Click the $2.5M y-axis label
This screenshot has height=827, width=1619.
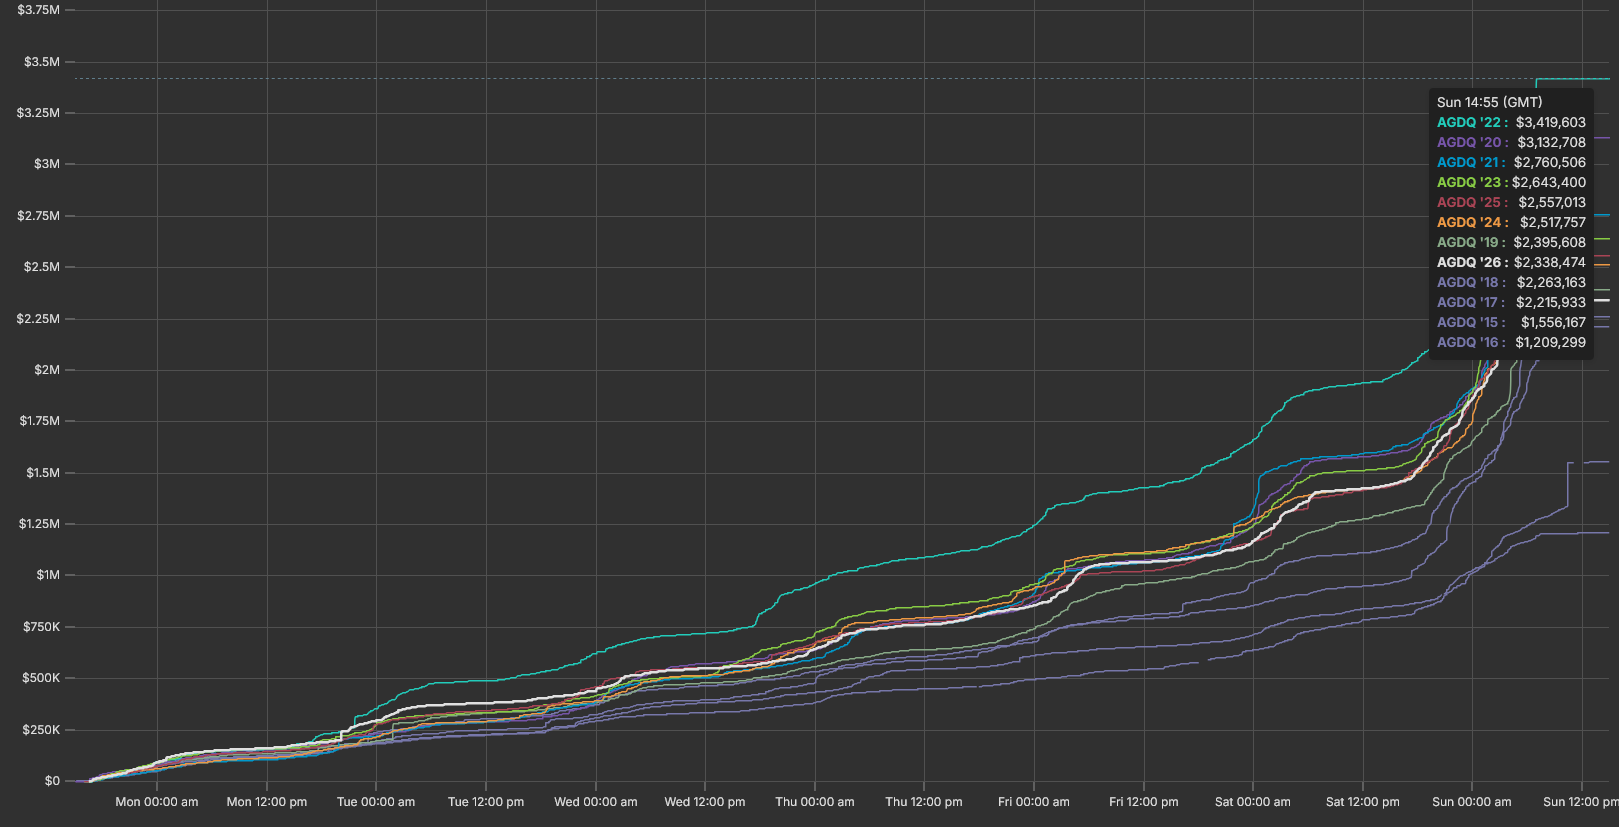point(42,267)
